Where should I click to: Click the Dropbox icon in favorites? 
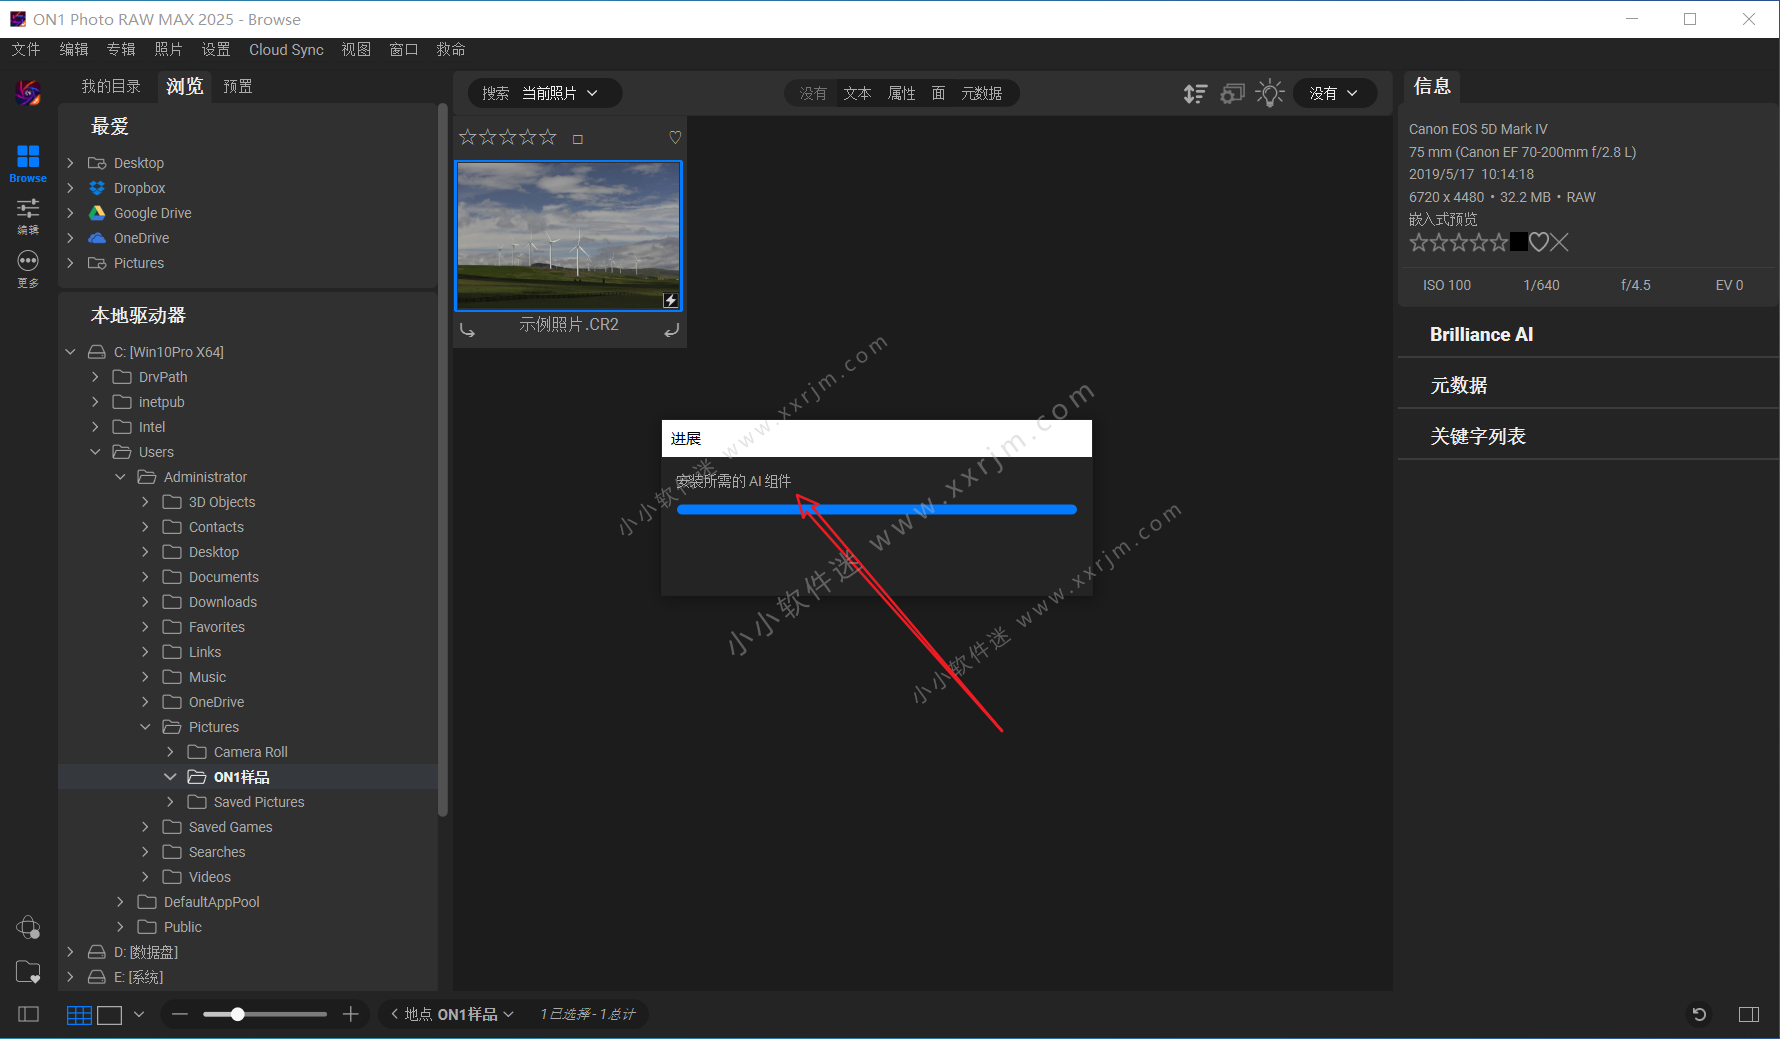97,188
